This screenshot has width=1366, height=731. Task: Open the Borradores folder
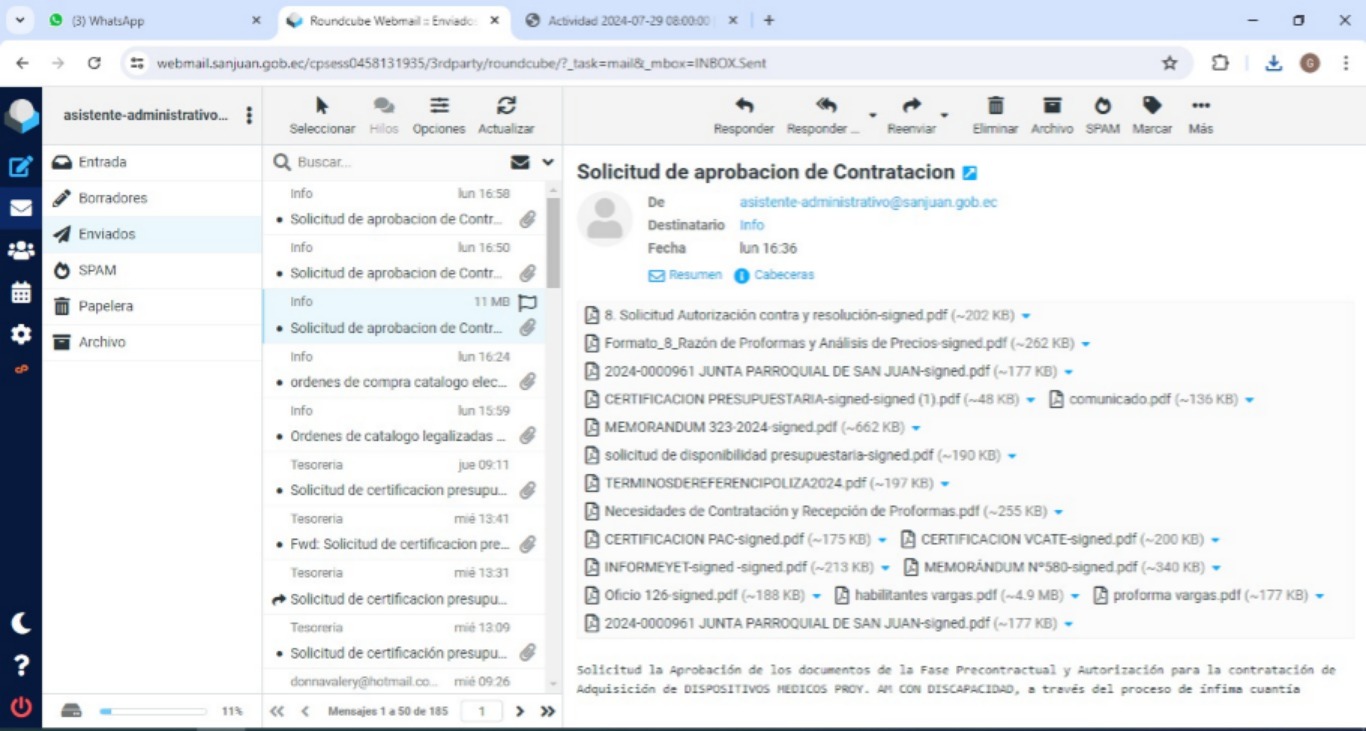pyautogui.click(x=112, y=198)
